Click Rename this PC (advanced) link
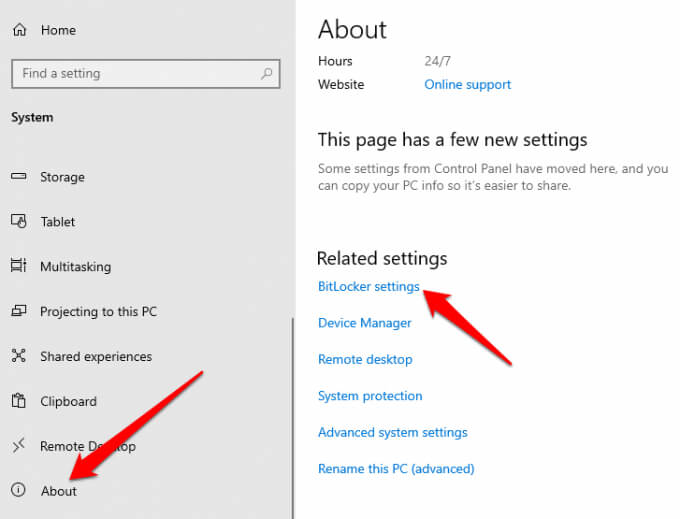This screenshot has width=680, height=519. [x=395, y=468]
